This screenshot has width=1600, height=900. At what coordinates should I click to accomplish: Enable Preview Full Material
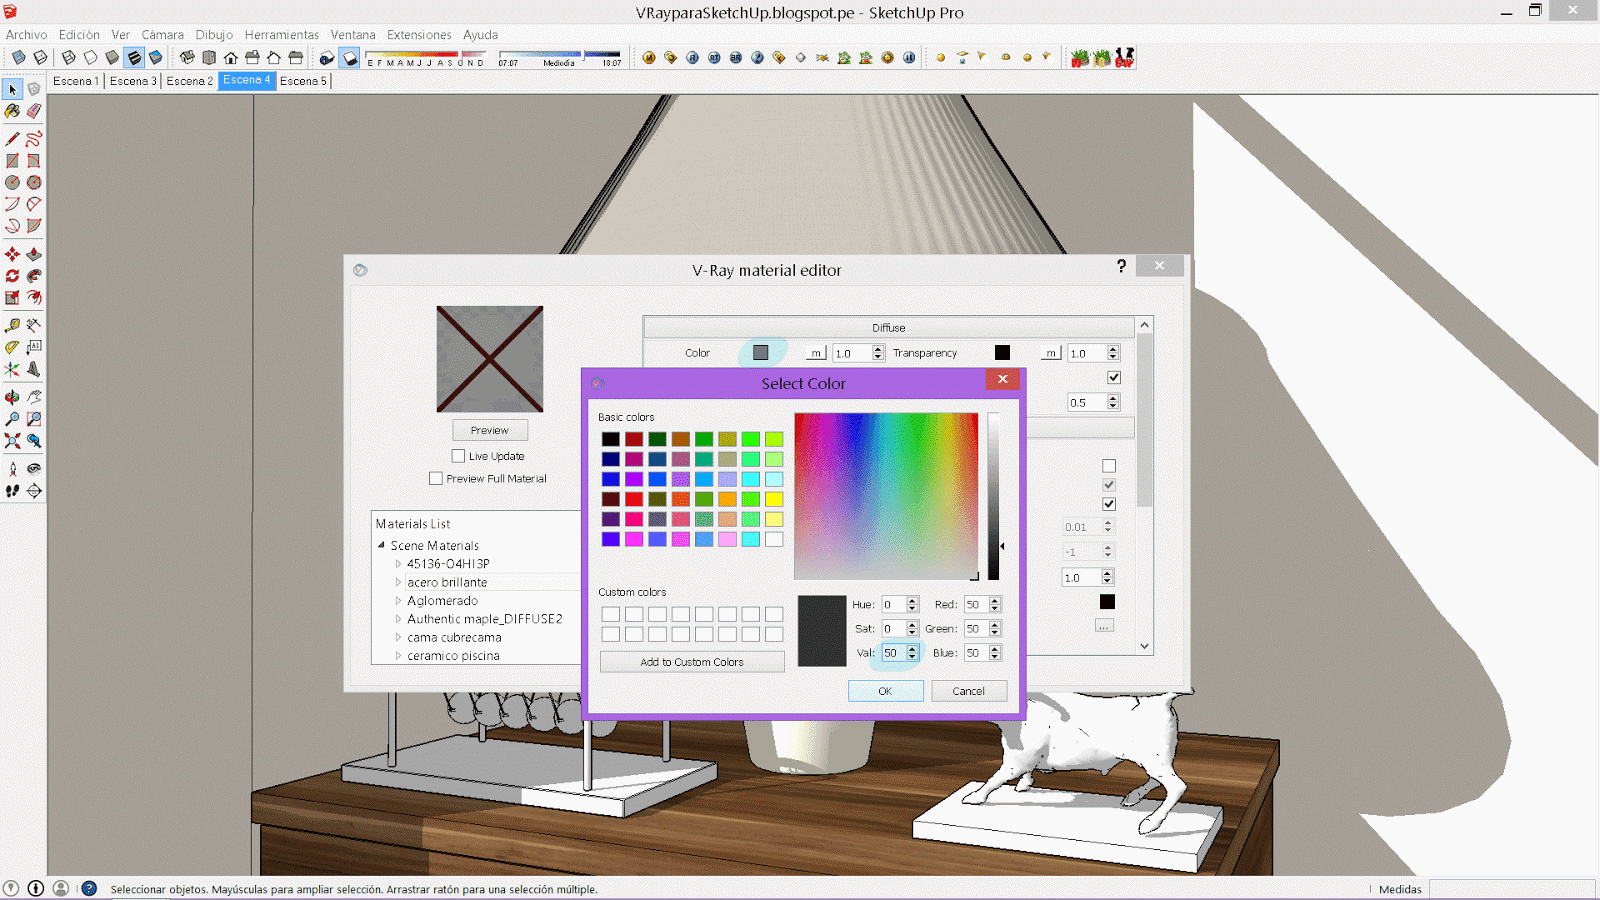point(436,478)
